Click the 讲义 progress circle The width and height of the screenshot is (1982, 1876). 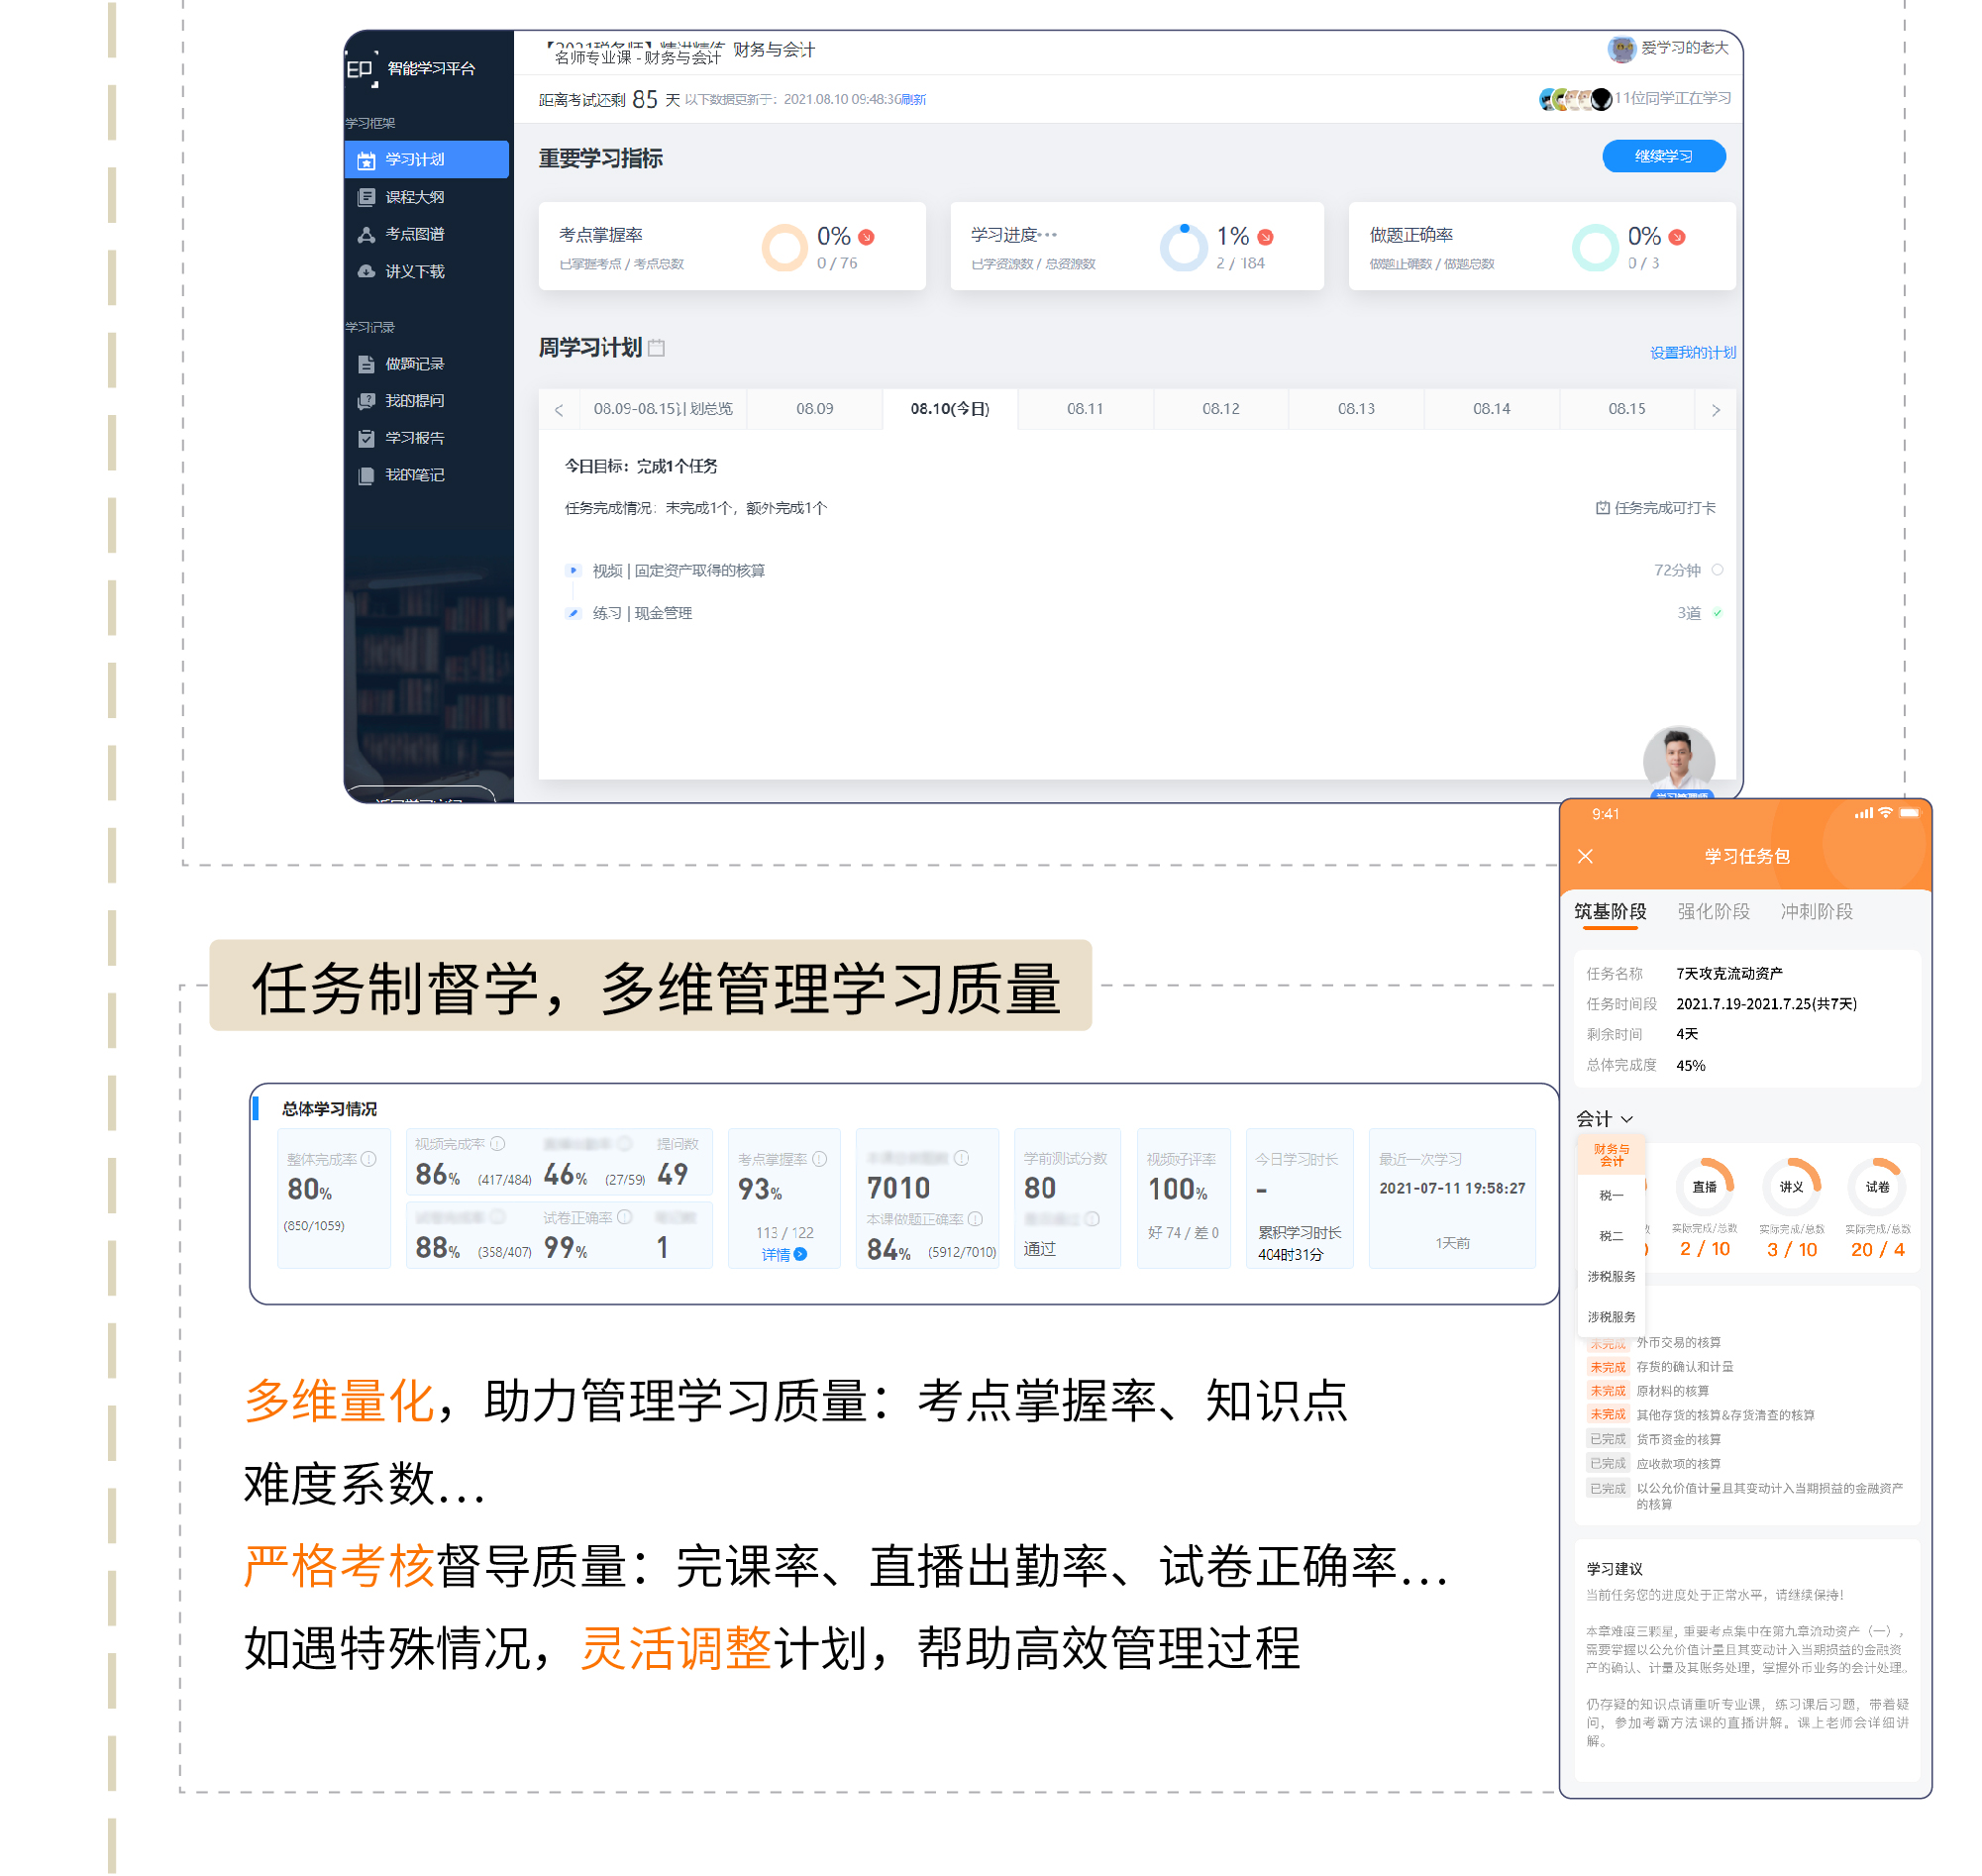tap(1792, 1188)
